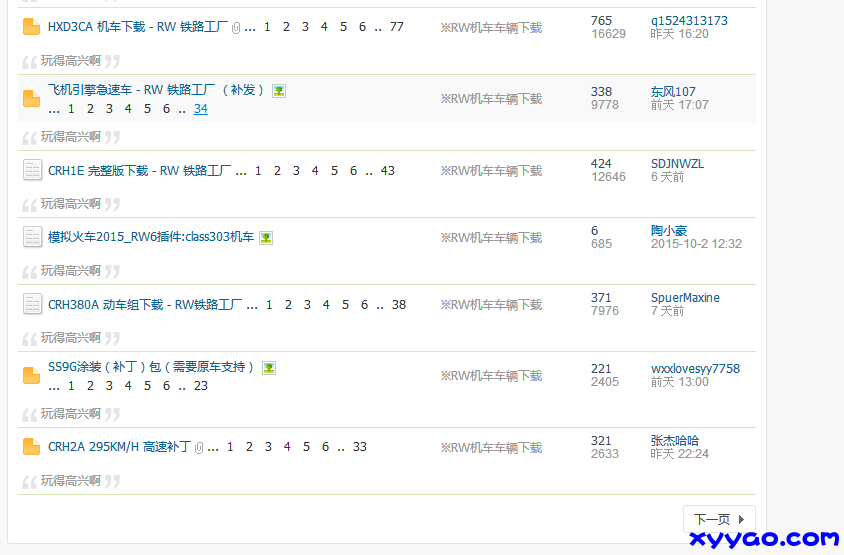Open ※RW机车车辆下载 forum in CRH1E row
Viewport: 844px width, 555px height.
click(491, 171)
